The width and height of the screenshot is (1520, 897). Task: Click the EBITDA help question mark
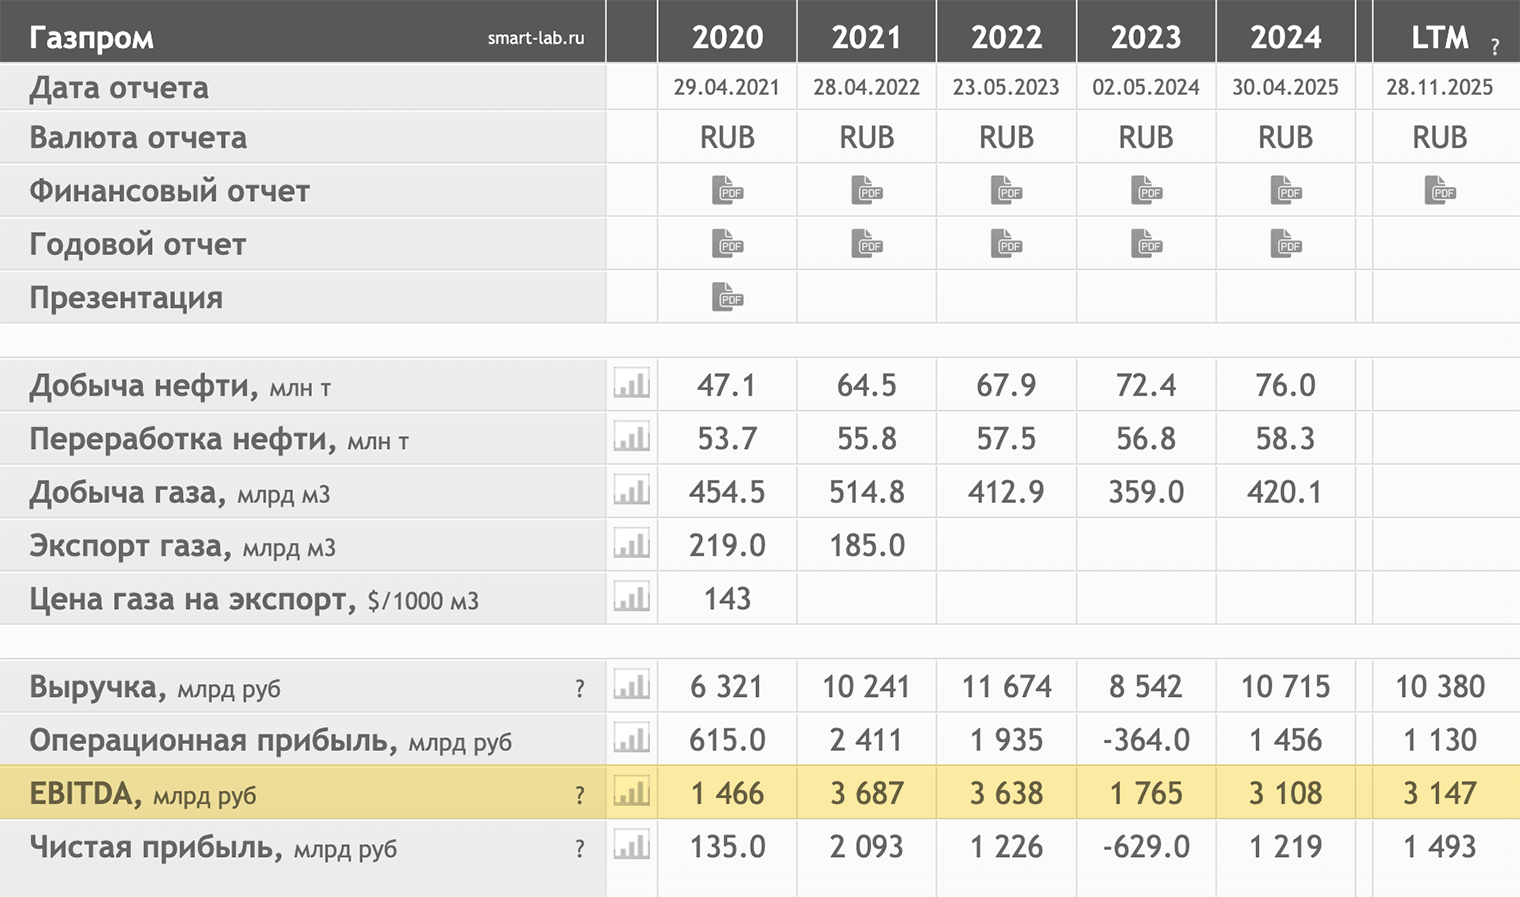580,795
